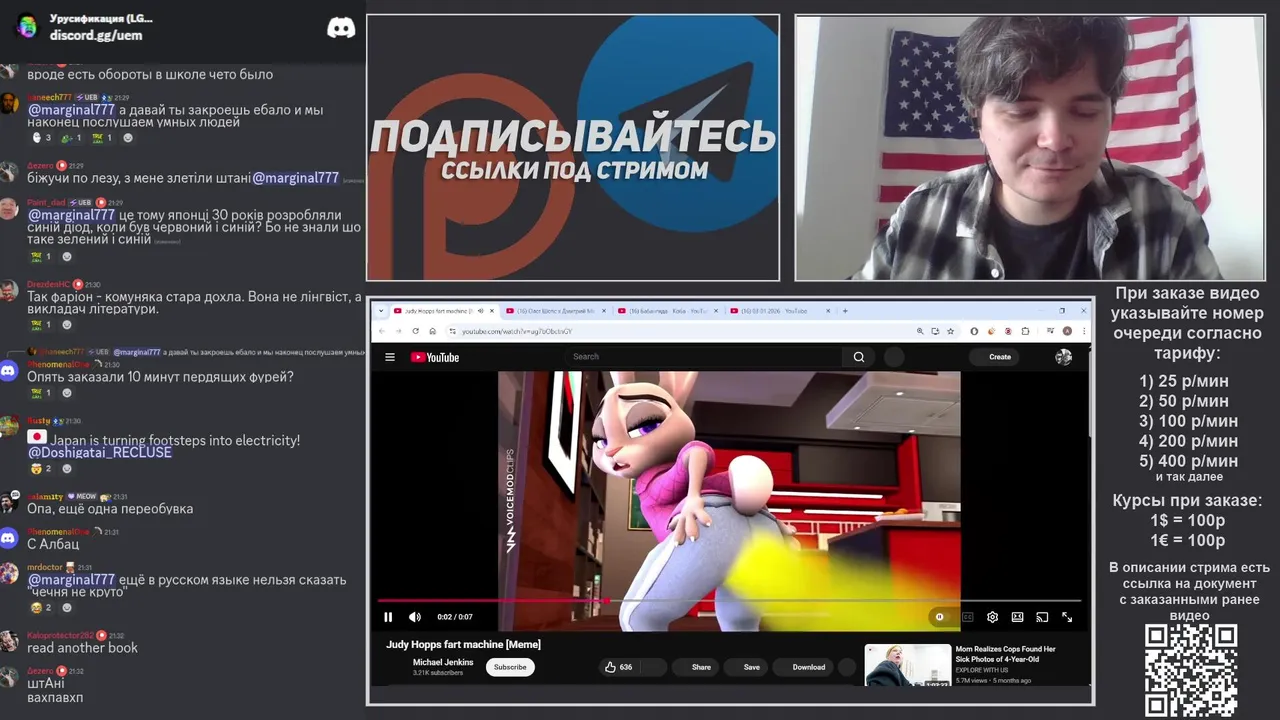
Task: Open the Chrome profile avatar button
Action: point(1067,331)
